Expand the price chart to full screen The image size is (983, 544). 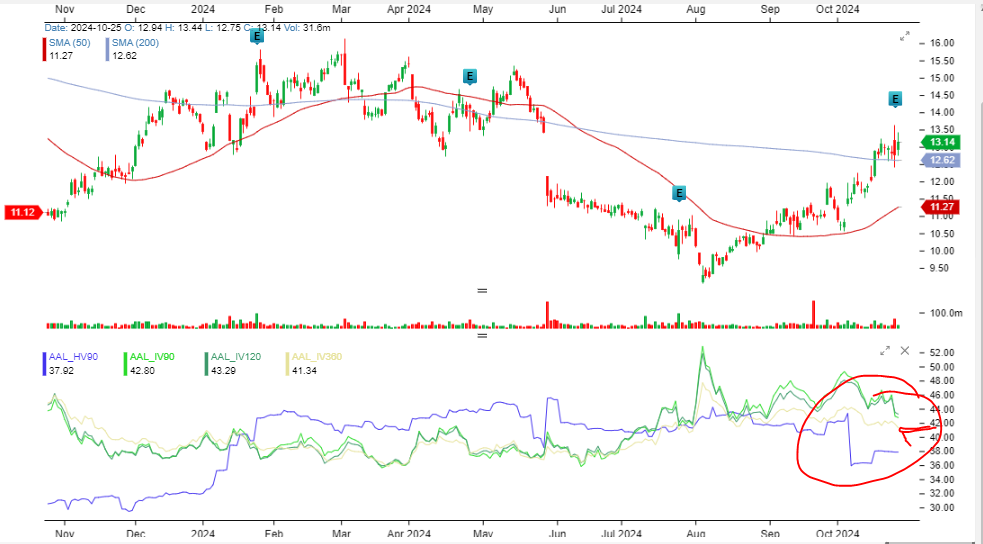click(905, 36)
